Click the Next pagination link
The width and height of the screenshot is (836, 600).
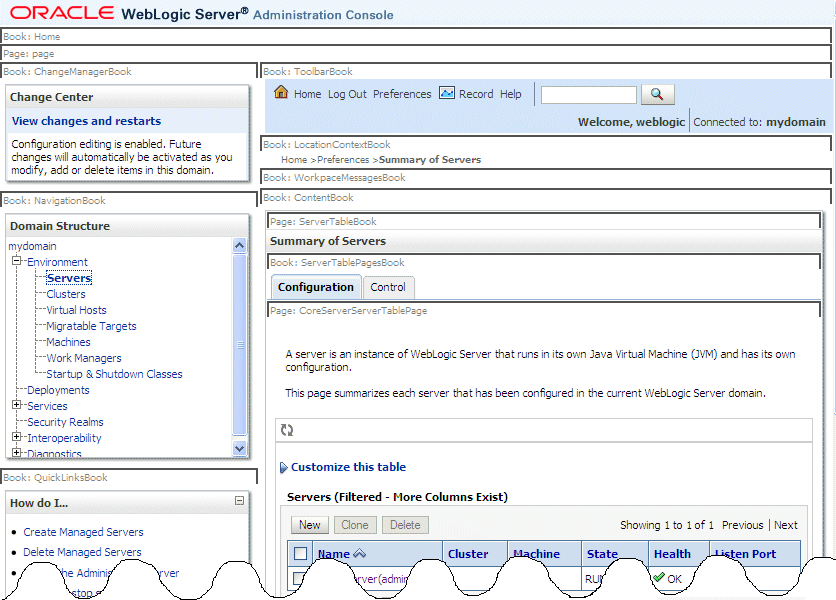click(x=786, y=525)
